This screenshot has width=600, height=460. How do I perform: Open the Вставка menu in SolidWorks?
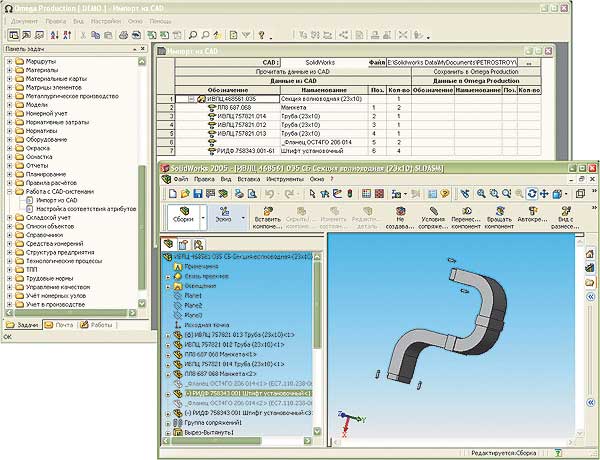click(249, 179)
